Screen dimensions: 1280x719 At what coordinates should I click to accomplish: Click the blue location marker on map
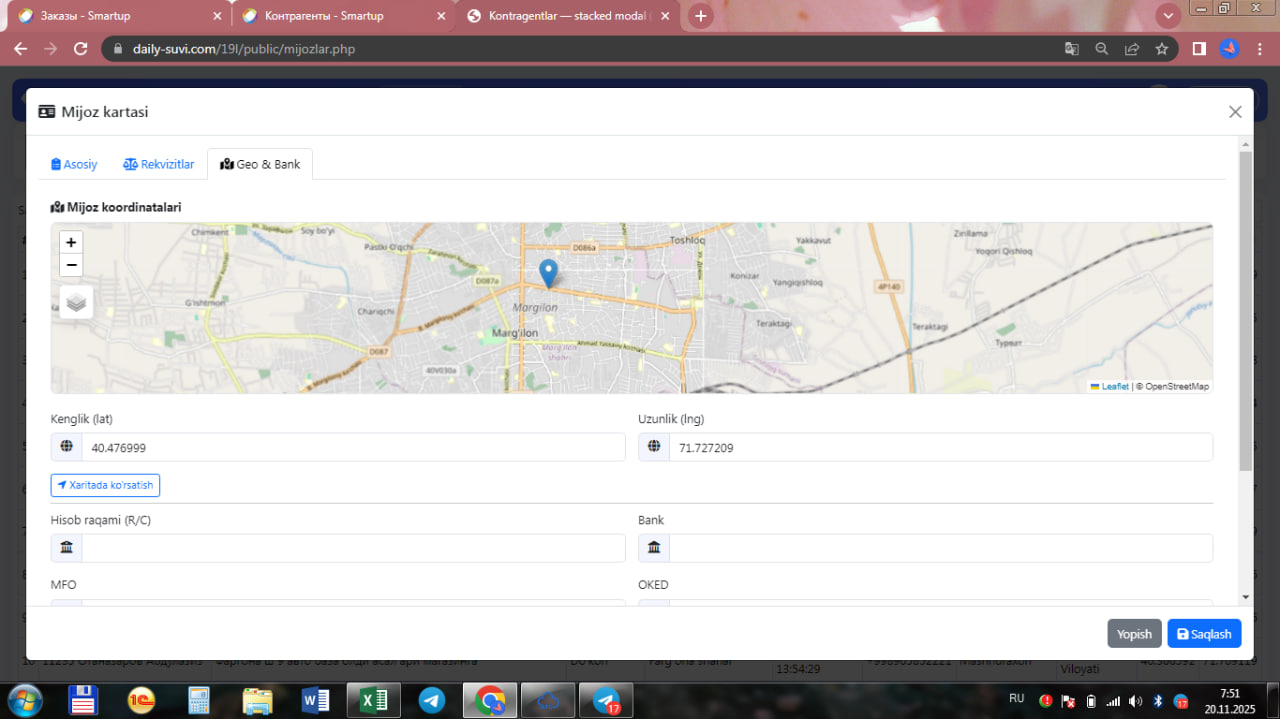coord(548,273)
